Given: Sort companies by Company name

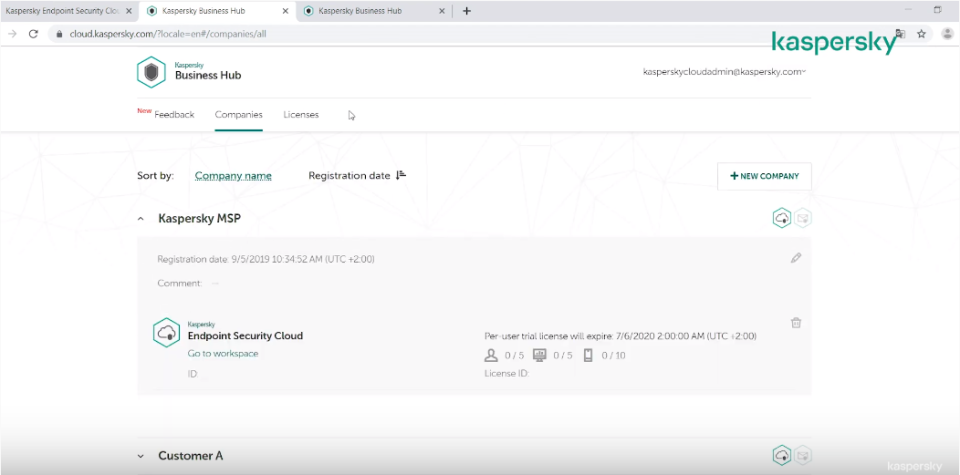Looking at the screenshot, I should (x=233, y=176).
